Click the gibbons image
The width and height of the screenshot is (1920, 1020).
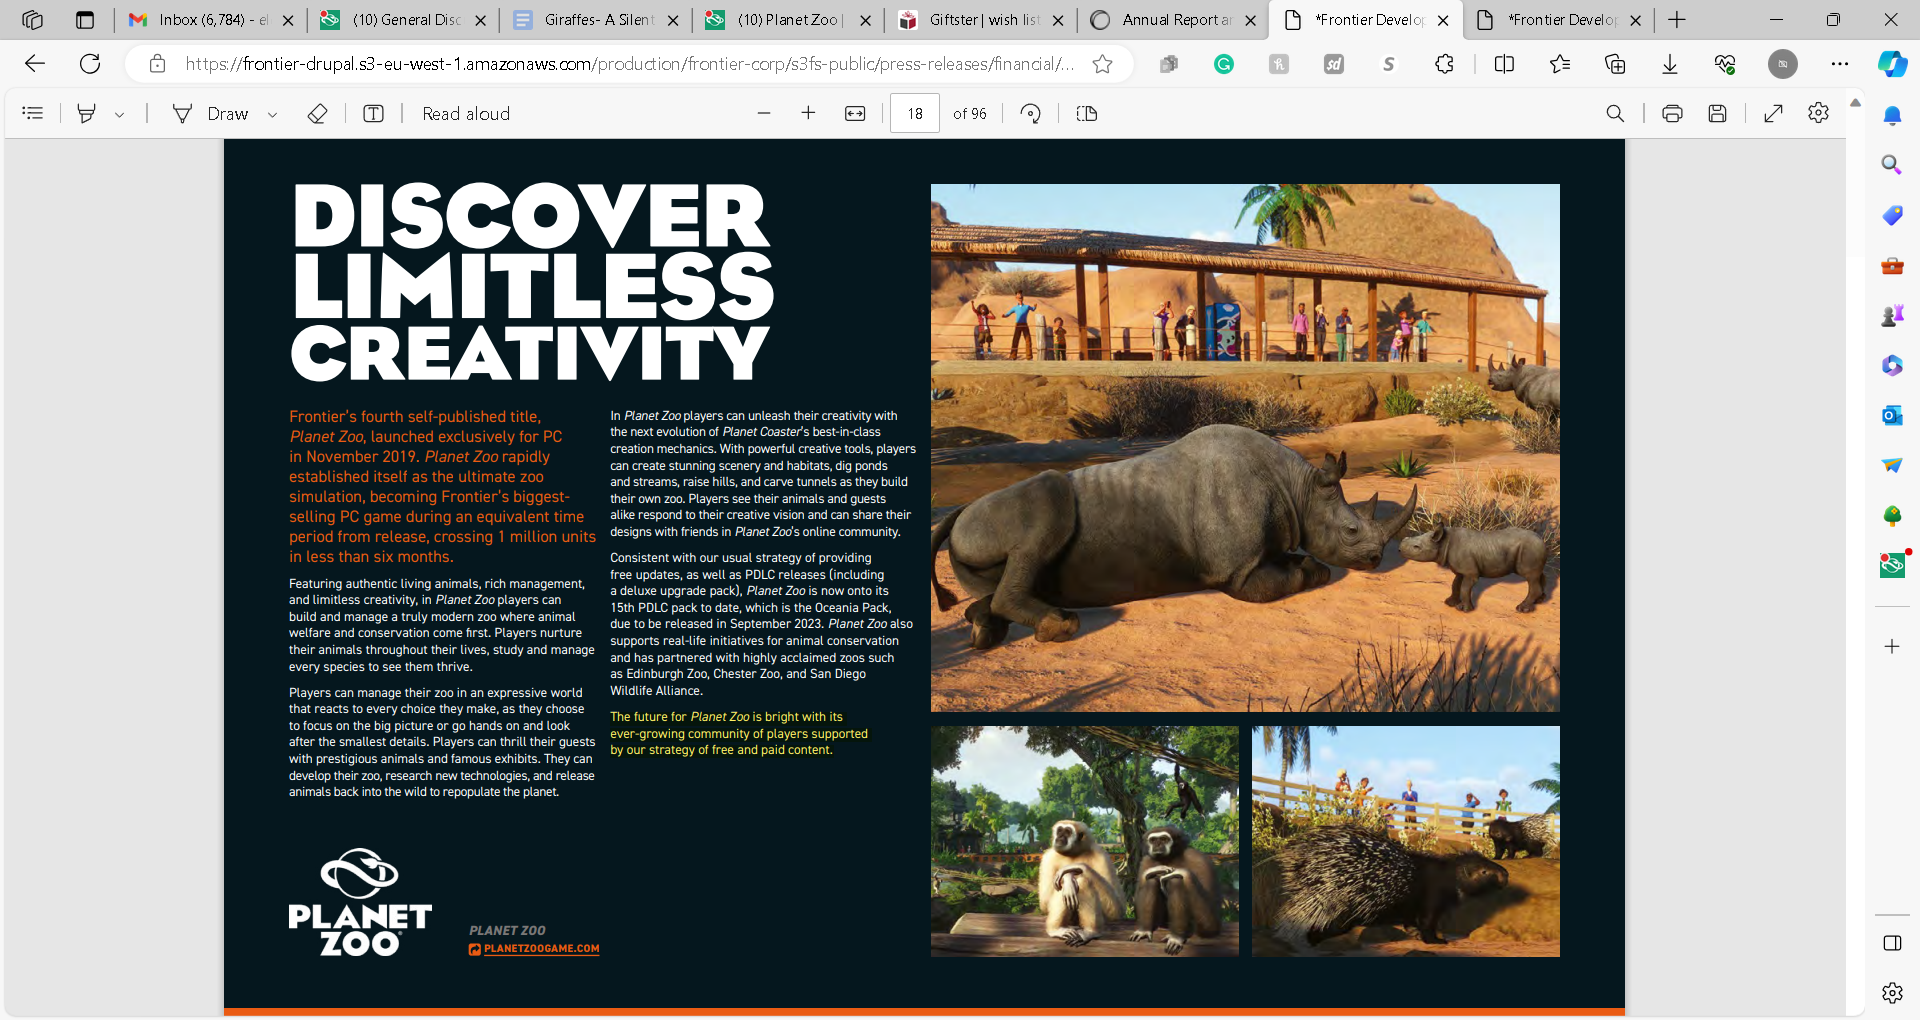point(1085,841)
